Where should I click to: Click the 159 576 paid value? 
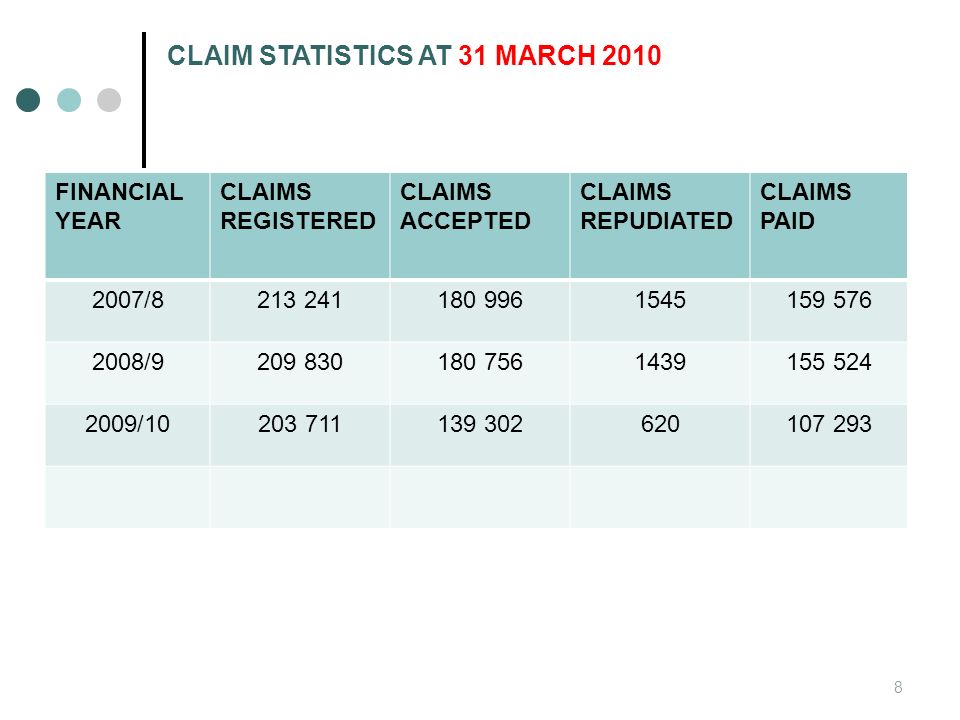pos(829,300)
